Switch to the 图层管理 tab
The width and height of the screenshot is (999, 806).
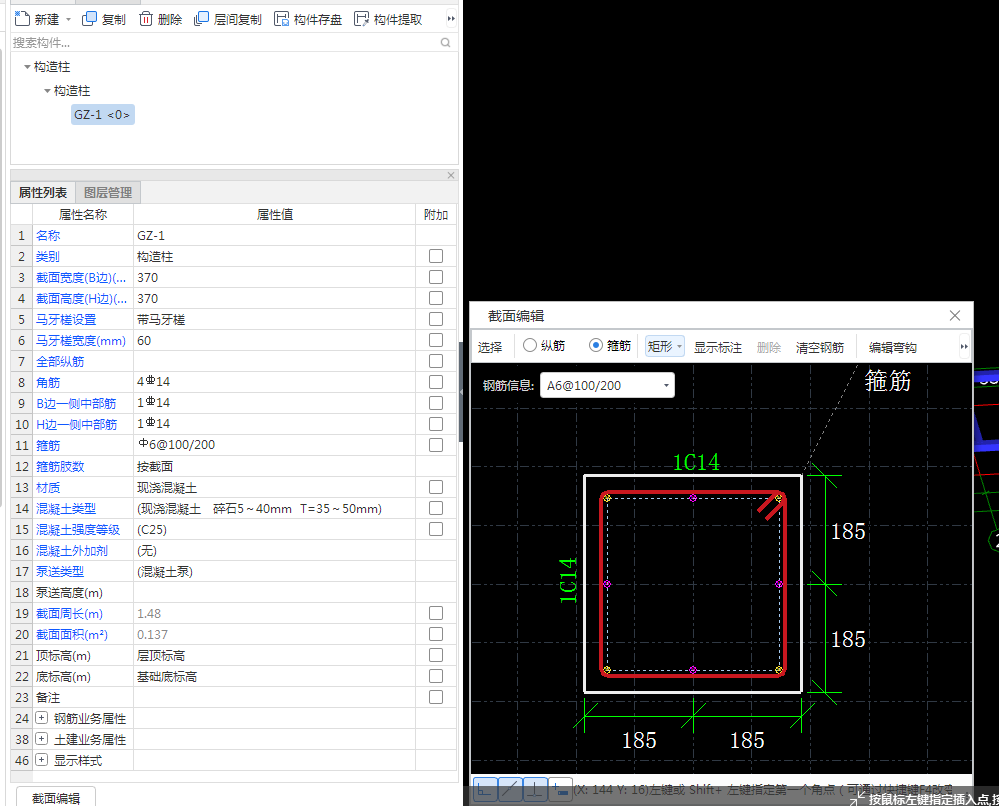(x=108, y=192)
